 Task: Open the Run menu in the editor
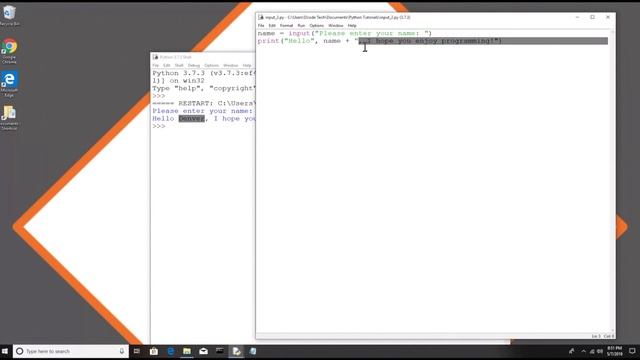click(301, 25)
